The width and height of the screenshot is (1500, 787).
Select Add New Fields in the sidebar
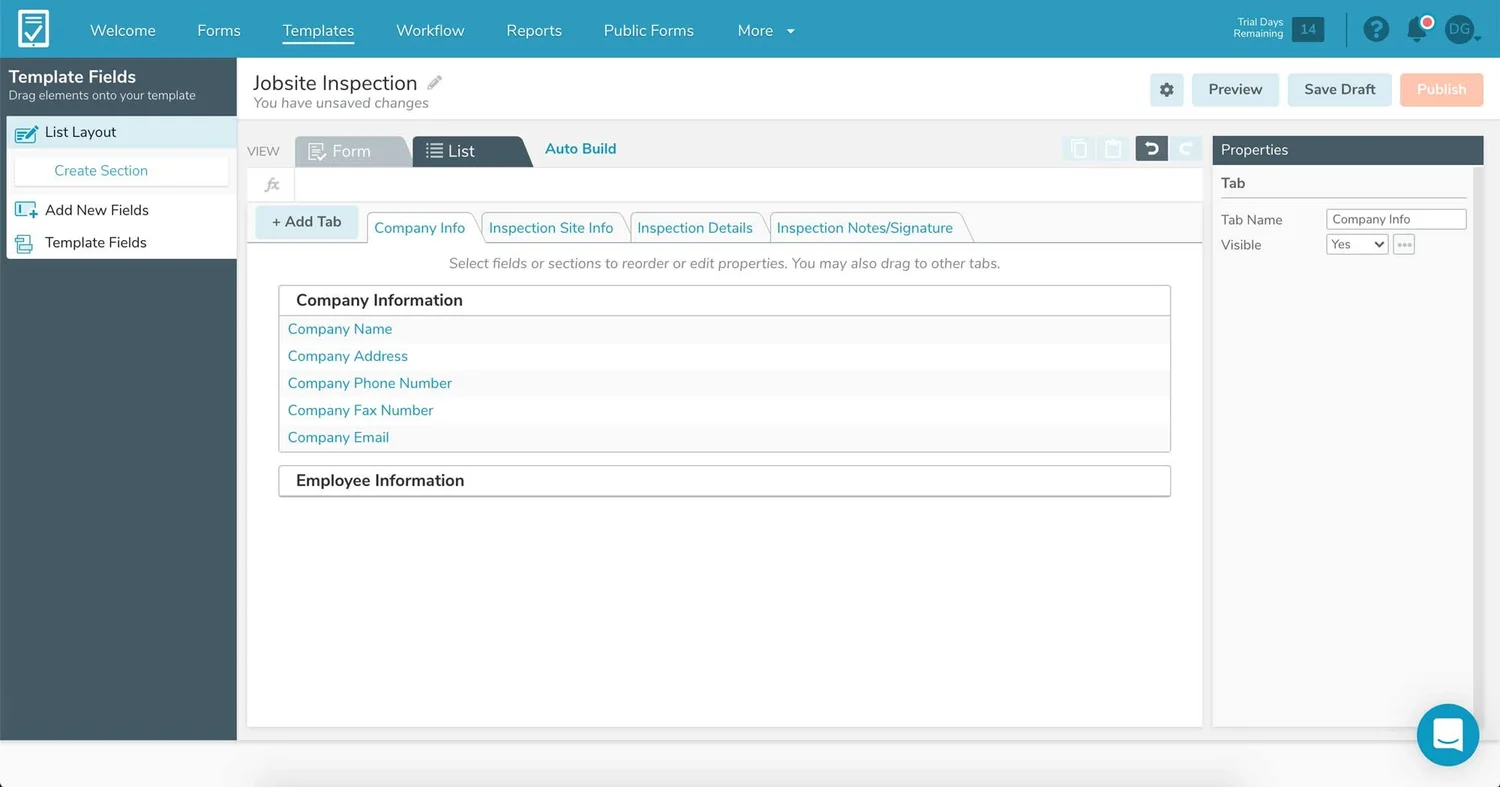click(95, 210)
